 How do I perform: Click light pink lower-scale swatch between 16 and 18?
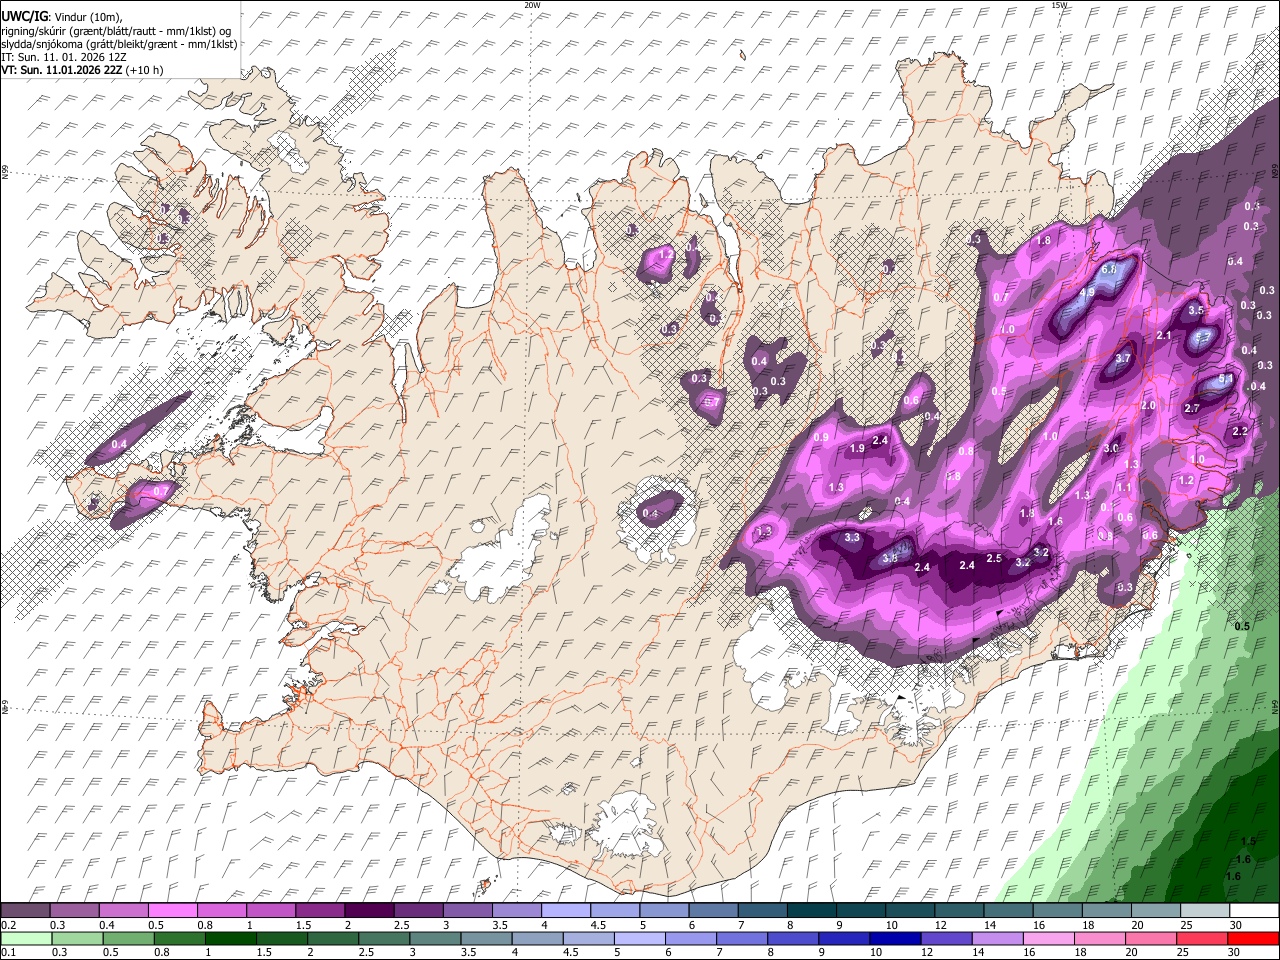point(1048,938)
